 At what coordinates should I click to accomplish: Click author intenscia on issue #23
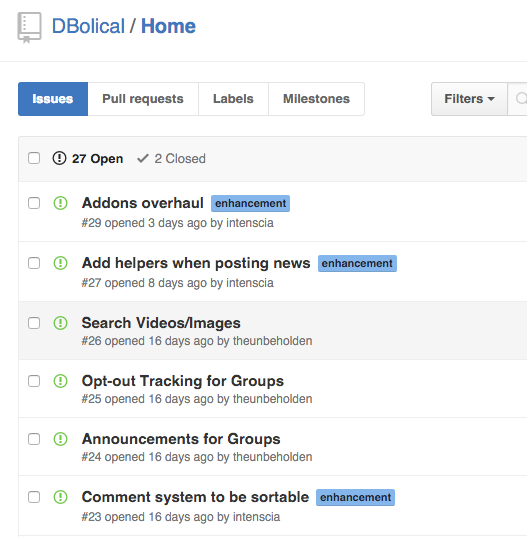256,517
